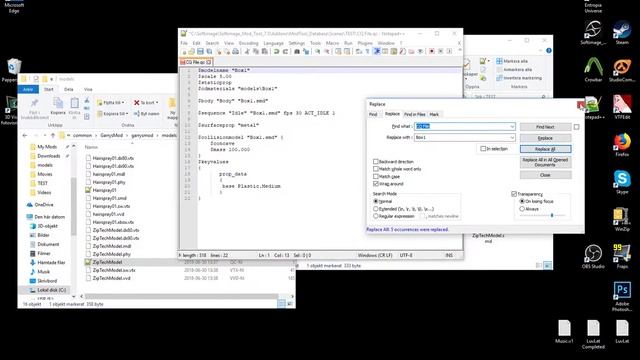Open the OBS Studio desktop icon

click(x=593, y=256)
